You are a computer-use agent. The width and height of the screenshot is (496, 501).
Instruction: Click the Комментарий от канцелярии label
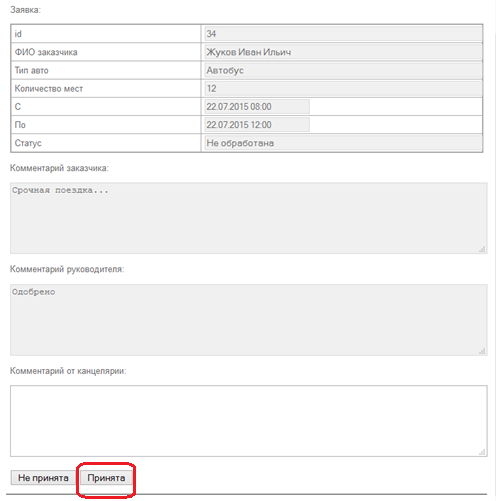68,371
